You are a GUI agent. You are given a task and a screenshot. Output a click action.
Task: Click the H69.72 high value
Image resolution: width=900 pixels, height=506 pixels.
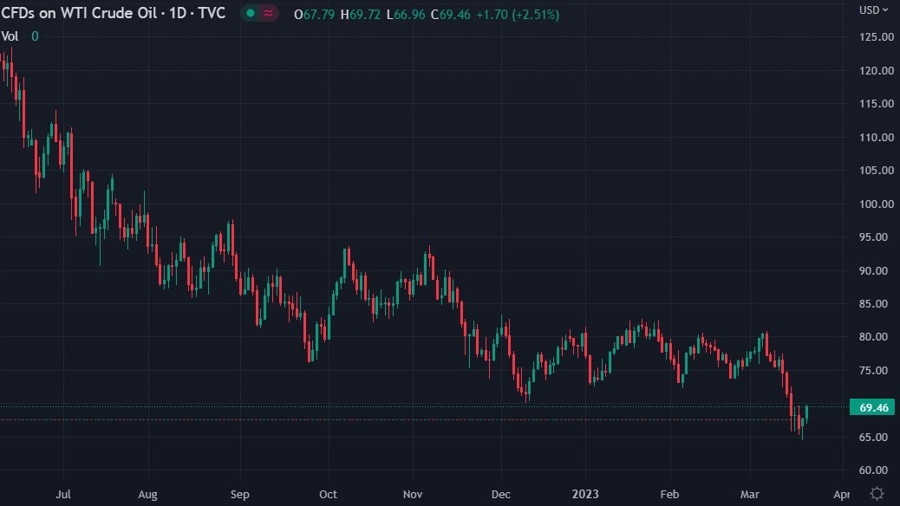point(360,14)
